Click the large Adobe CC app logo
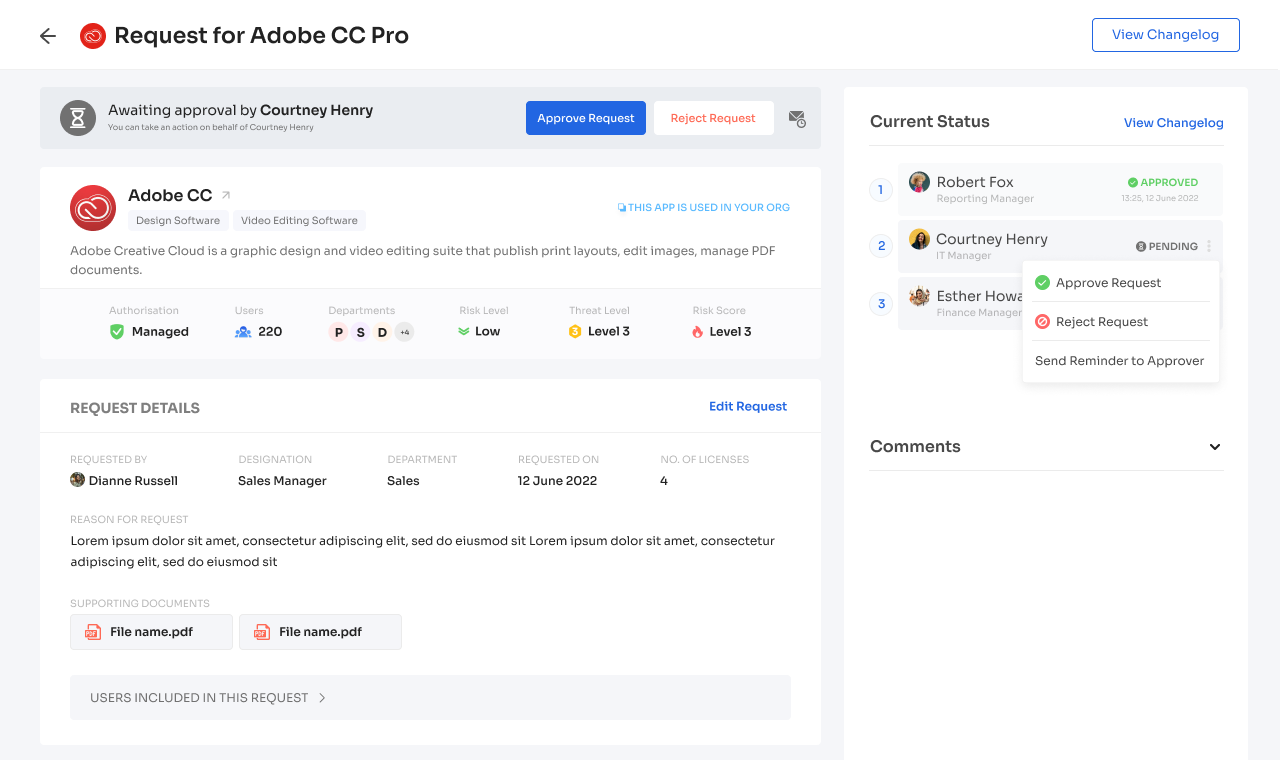1280x760 pixels. (93, 208)
